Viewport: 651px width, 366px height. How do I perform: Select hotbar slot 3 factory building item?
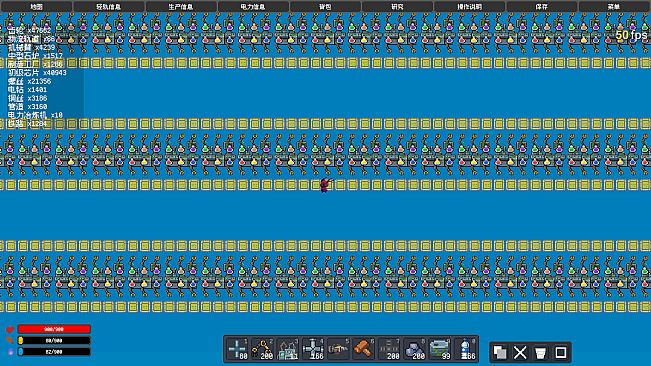tap(288, 349)
